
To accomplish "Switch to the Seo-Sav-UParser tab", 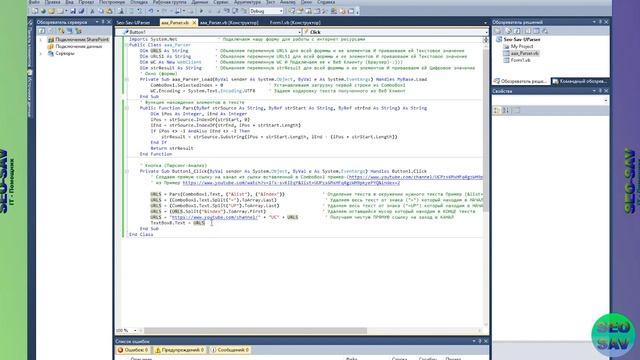I will click(133, 22).
